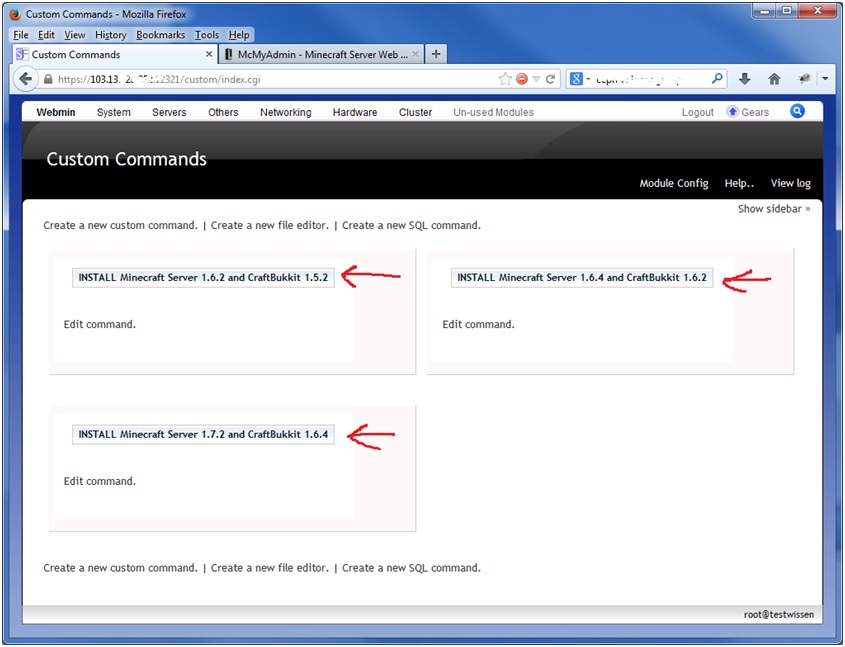Viewport: 845px width, 647px height.
Task: Open View log
Action: pos(790,183)
